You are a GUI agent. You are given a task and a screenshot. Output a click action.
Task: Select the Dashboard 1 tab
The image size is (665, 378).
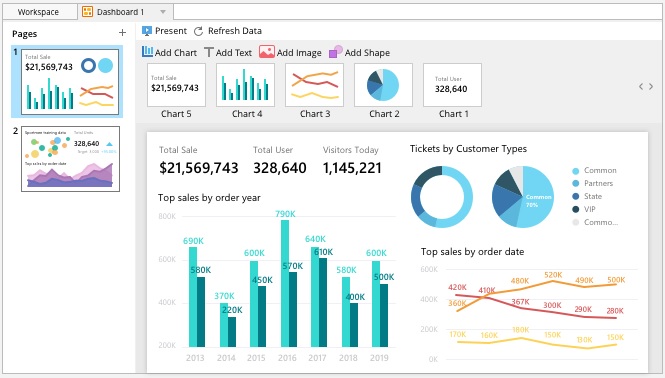(x=126, y=12)
